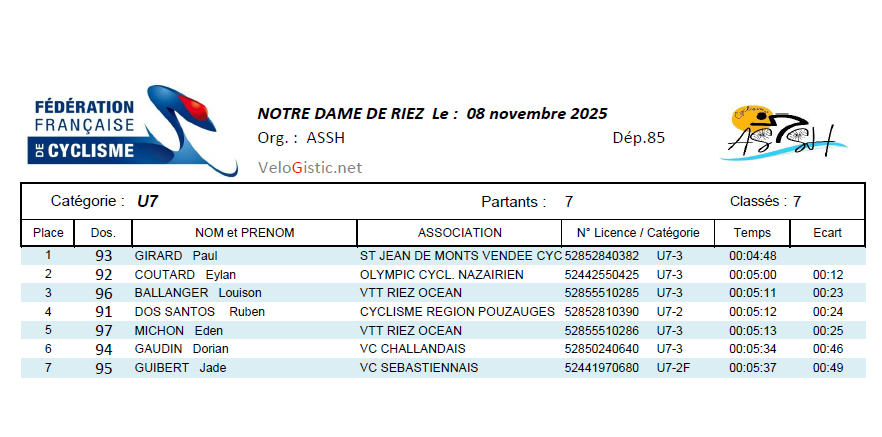The width and height of the screenshot is (882, 437).
Task: Click the N° Licence / Catégorie header
Action: coord(638,233)
